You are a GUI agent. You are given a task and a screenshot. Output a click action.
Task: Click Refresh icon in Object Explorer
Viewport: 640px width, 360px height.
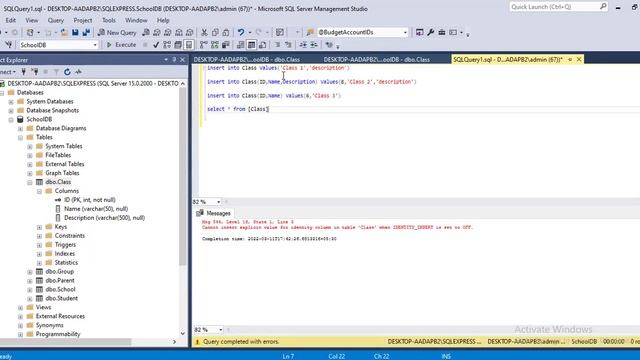[67, 72]
